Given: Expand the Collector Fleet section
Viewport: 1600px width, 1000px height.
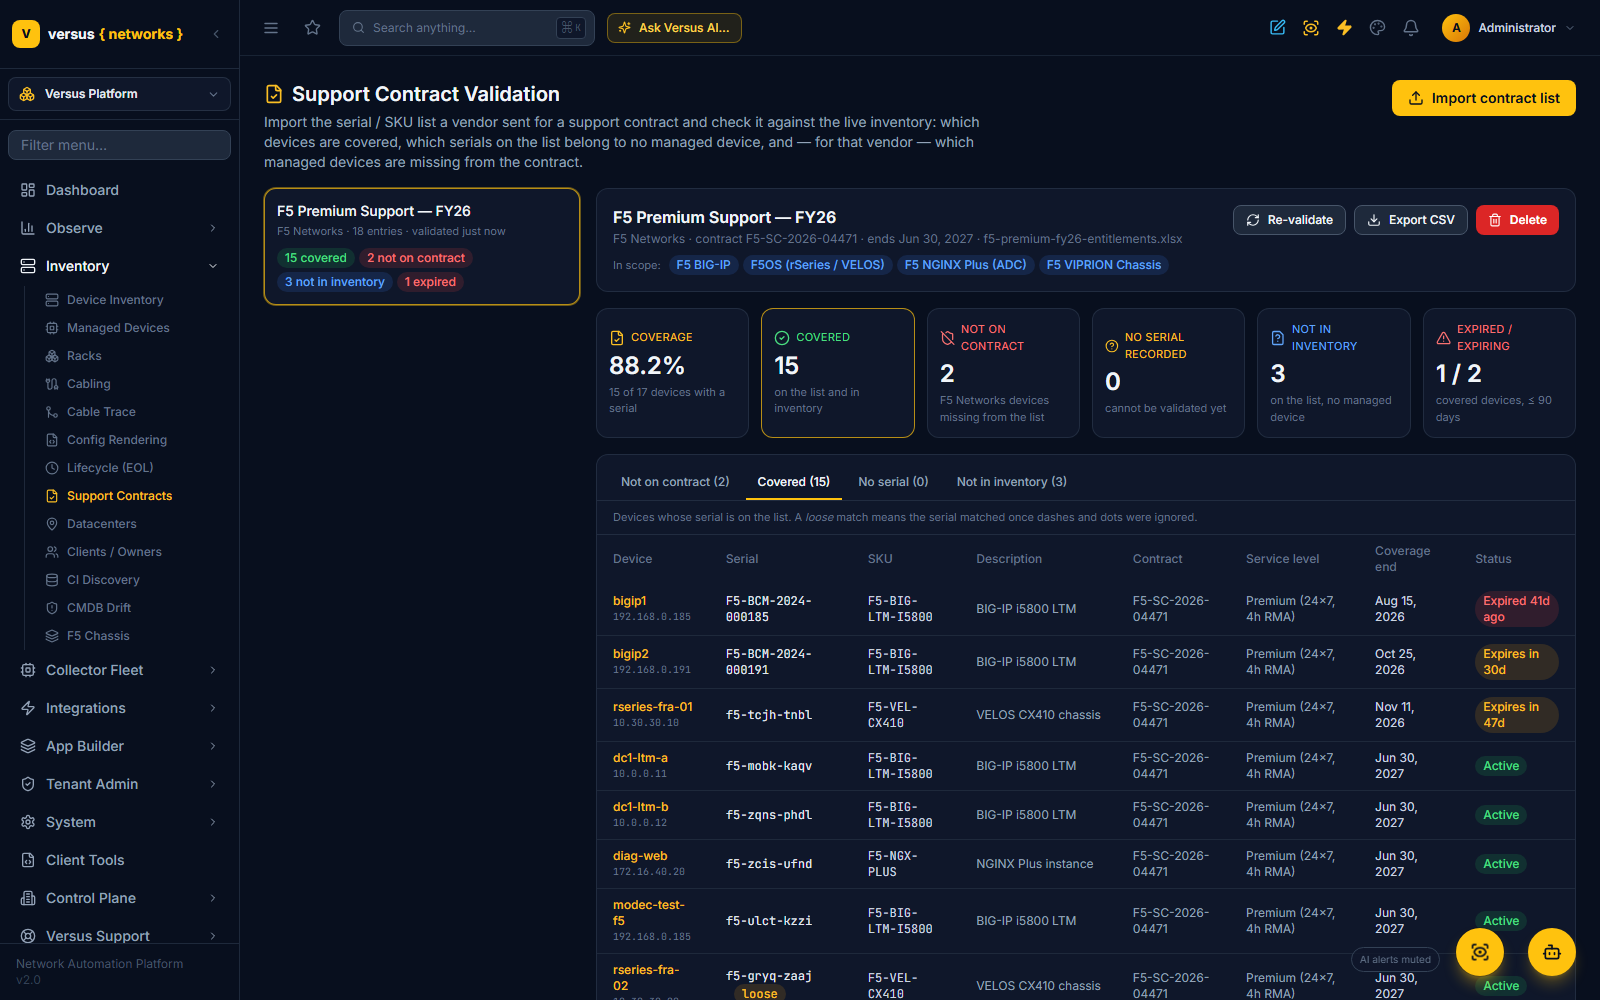Looking at the screenshot, I should [x=119, y=670].
